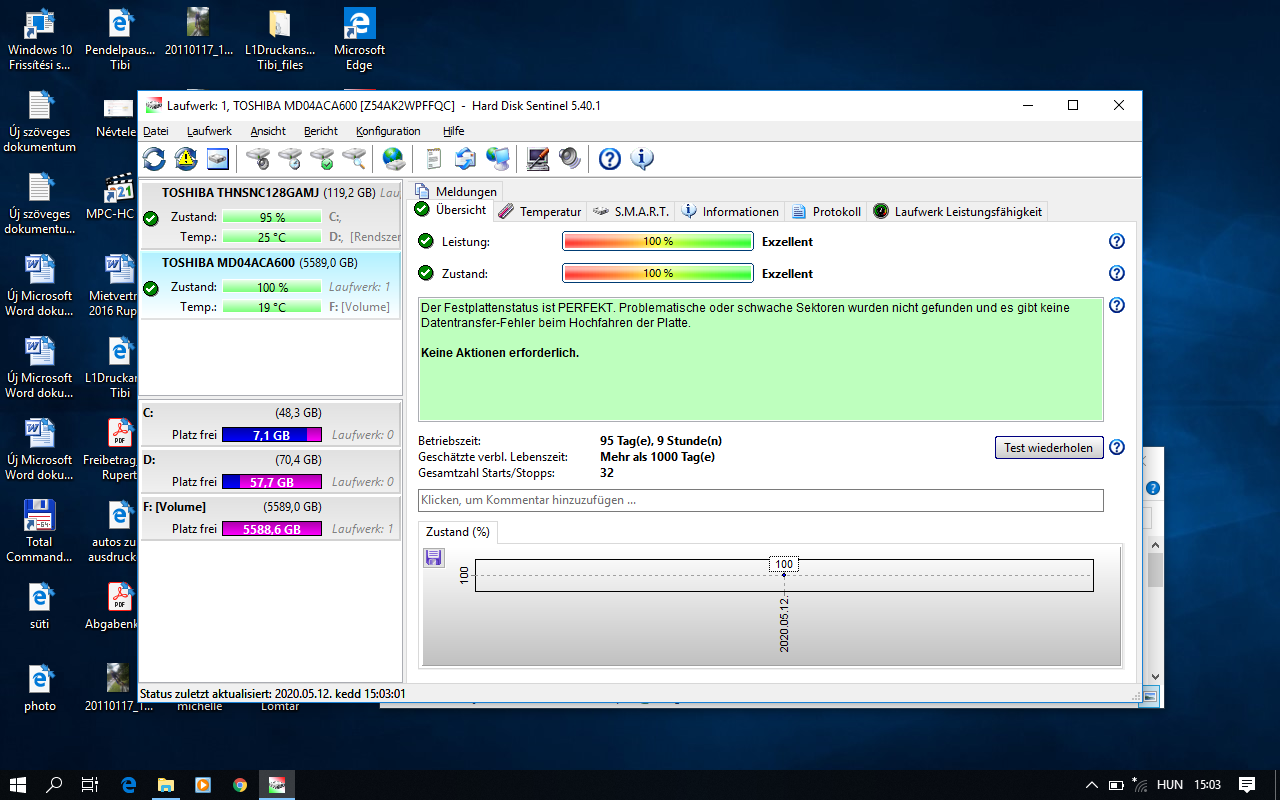The height and width of the screenshot is (800, 1280).
Task: Click the disk with magnifier icon
Action: point(354,158)
